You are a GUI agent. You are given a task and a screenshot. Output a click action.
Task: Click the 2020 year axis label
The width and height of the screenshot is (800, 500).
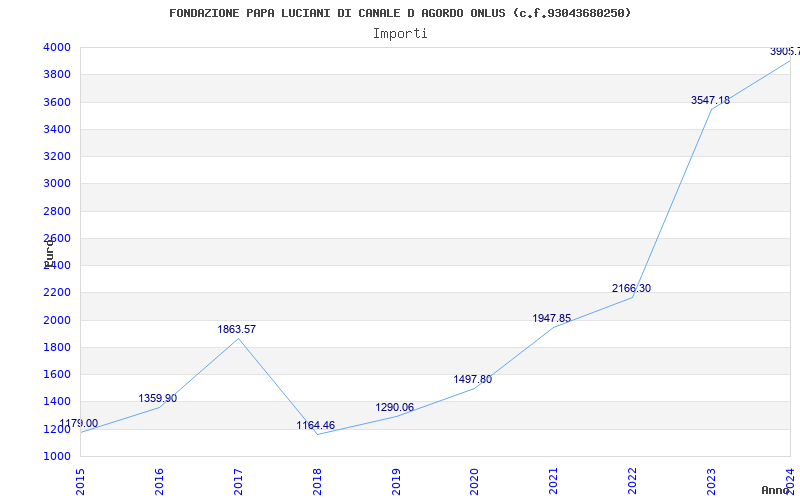(474, 481)
